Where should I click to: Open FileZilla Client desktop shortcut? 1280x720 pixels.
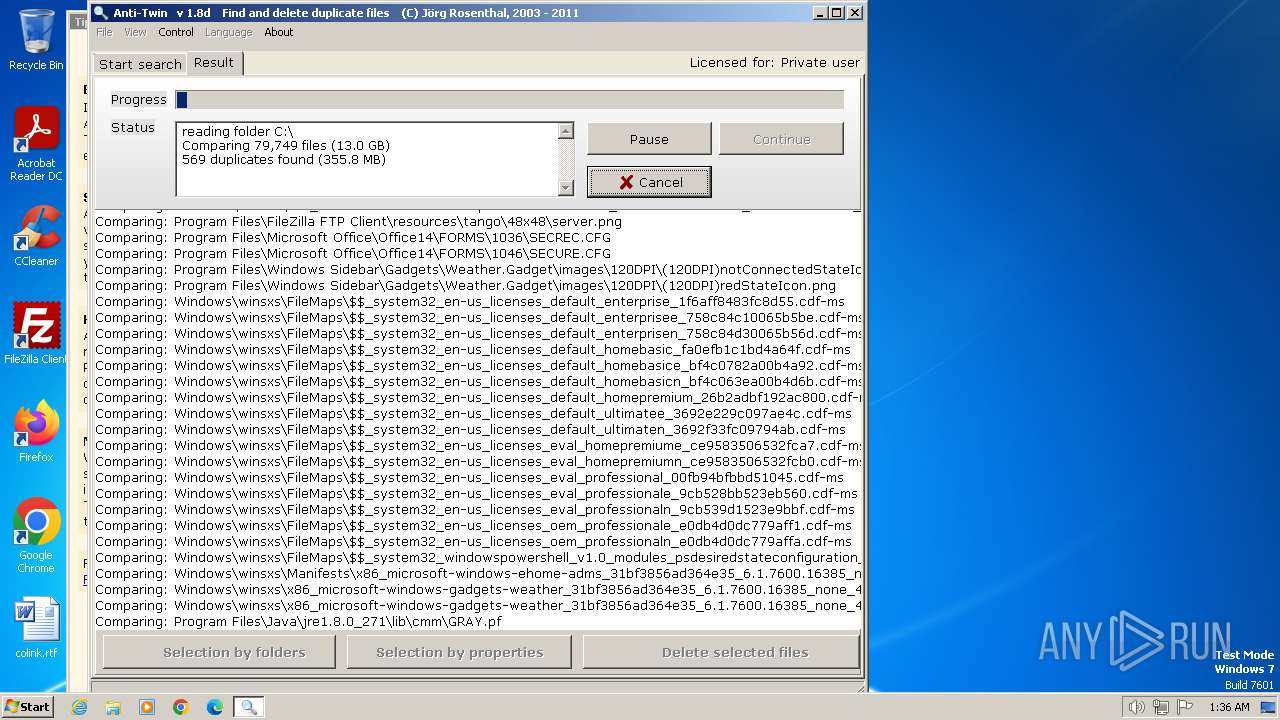tap(36, 333)
